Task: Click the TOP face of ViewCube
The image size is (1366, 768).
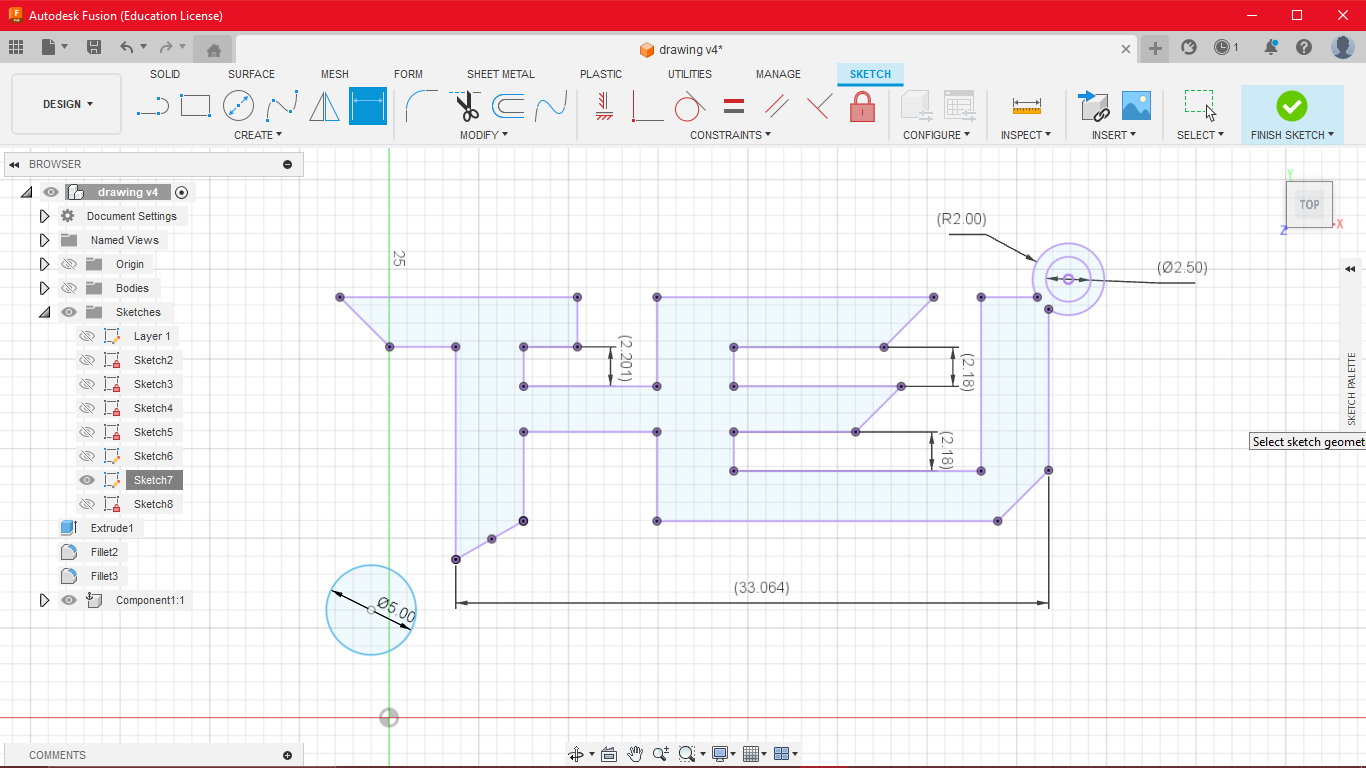Action: [1309, 204]
